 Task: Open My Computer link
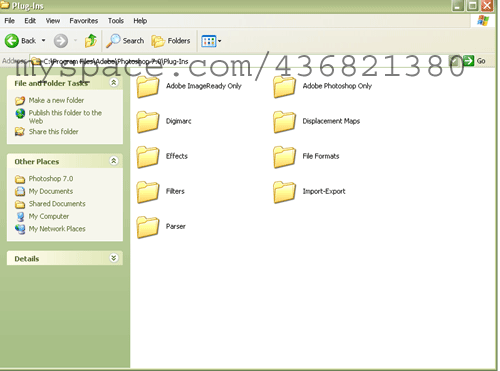coord(49,216)
